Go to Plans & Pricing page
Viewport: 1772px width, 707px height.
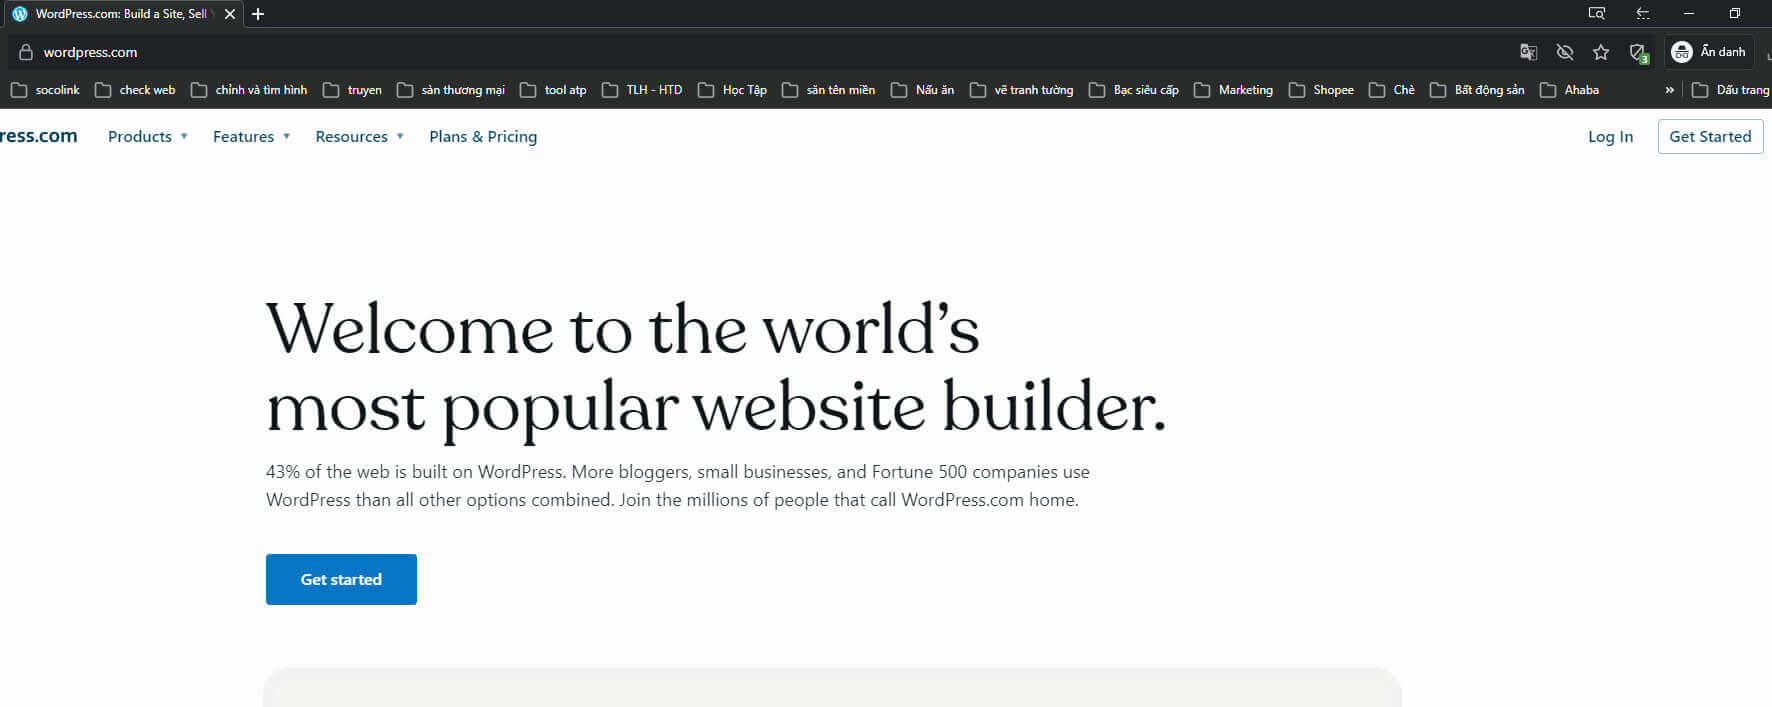click(483, 137)
